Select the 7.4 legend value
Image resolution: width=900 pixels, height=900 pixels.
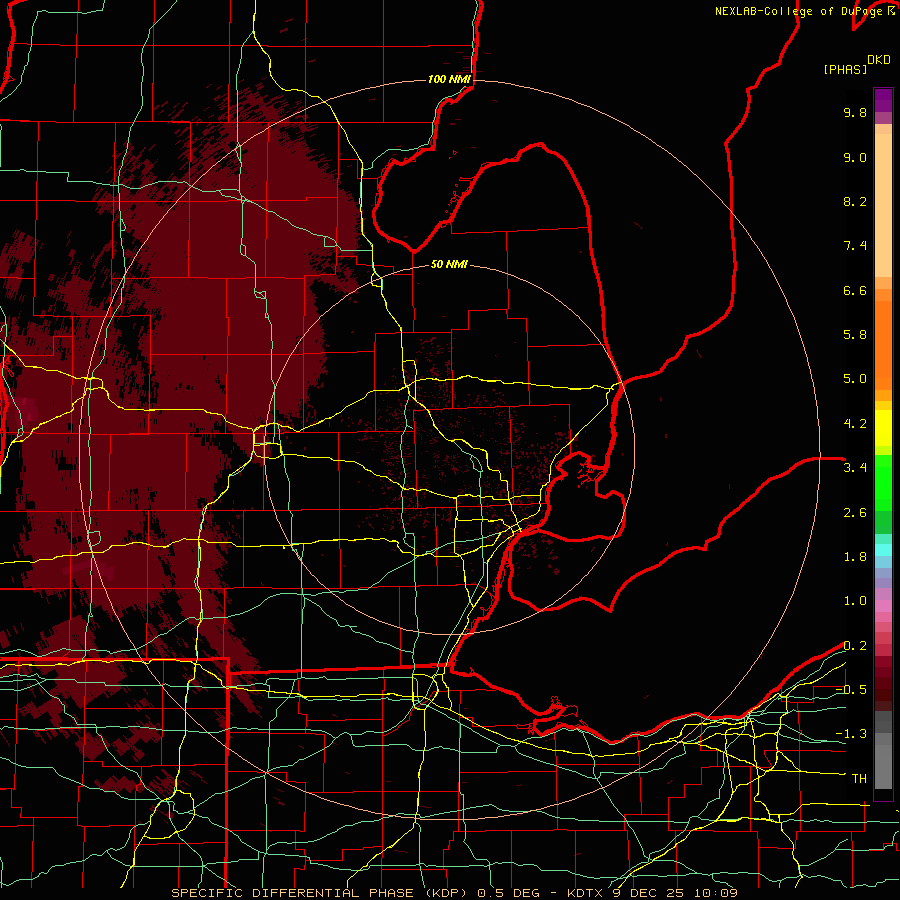(x=855, y=246)
